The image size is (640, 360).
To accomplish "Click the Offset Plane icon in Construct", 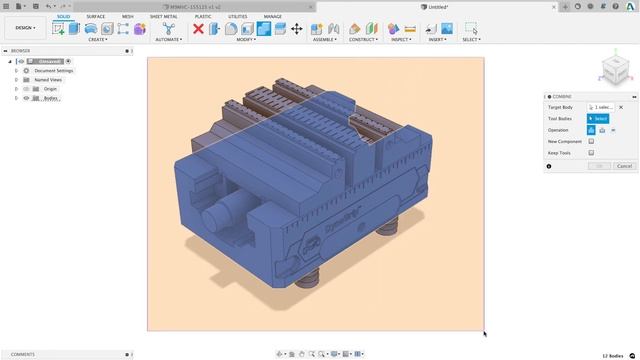I will (355, 29).
